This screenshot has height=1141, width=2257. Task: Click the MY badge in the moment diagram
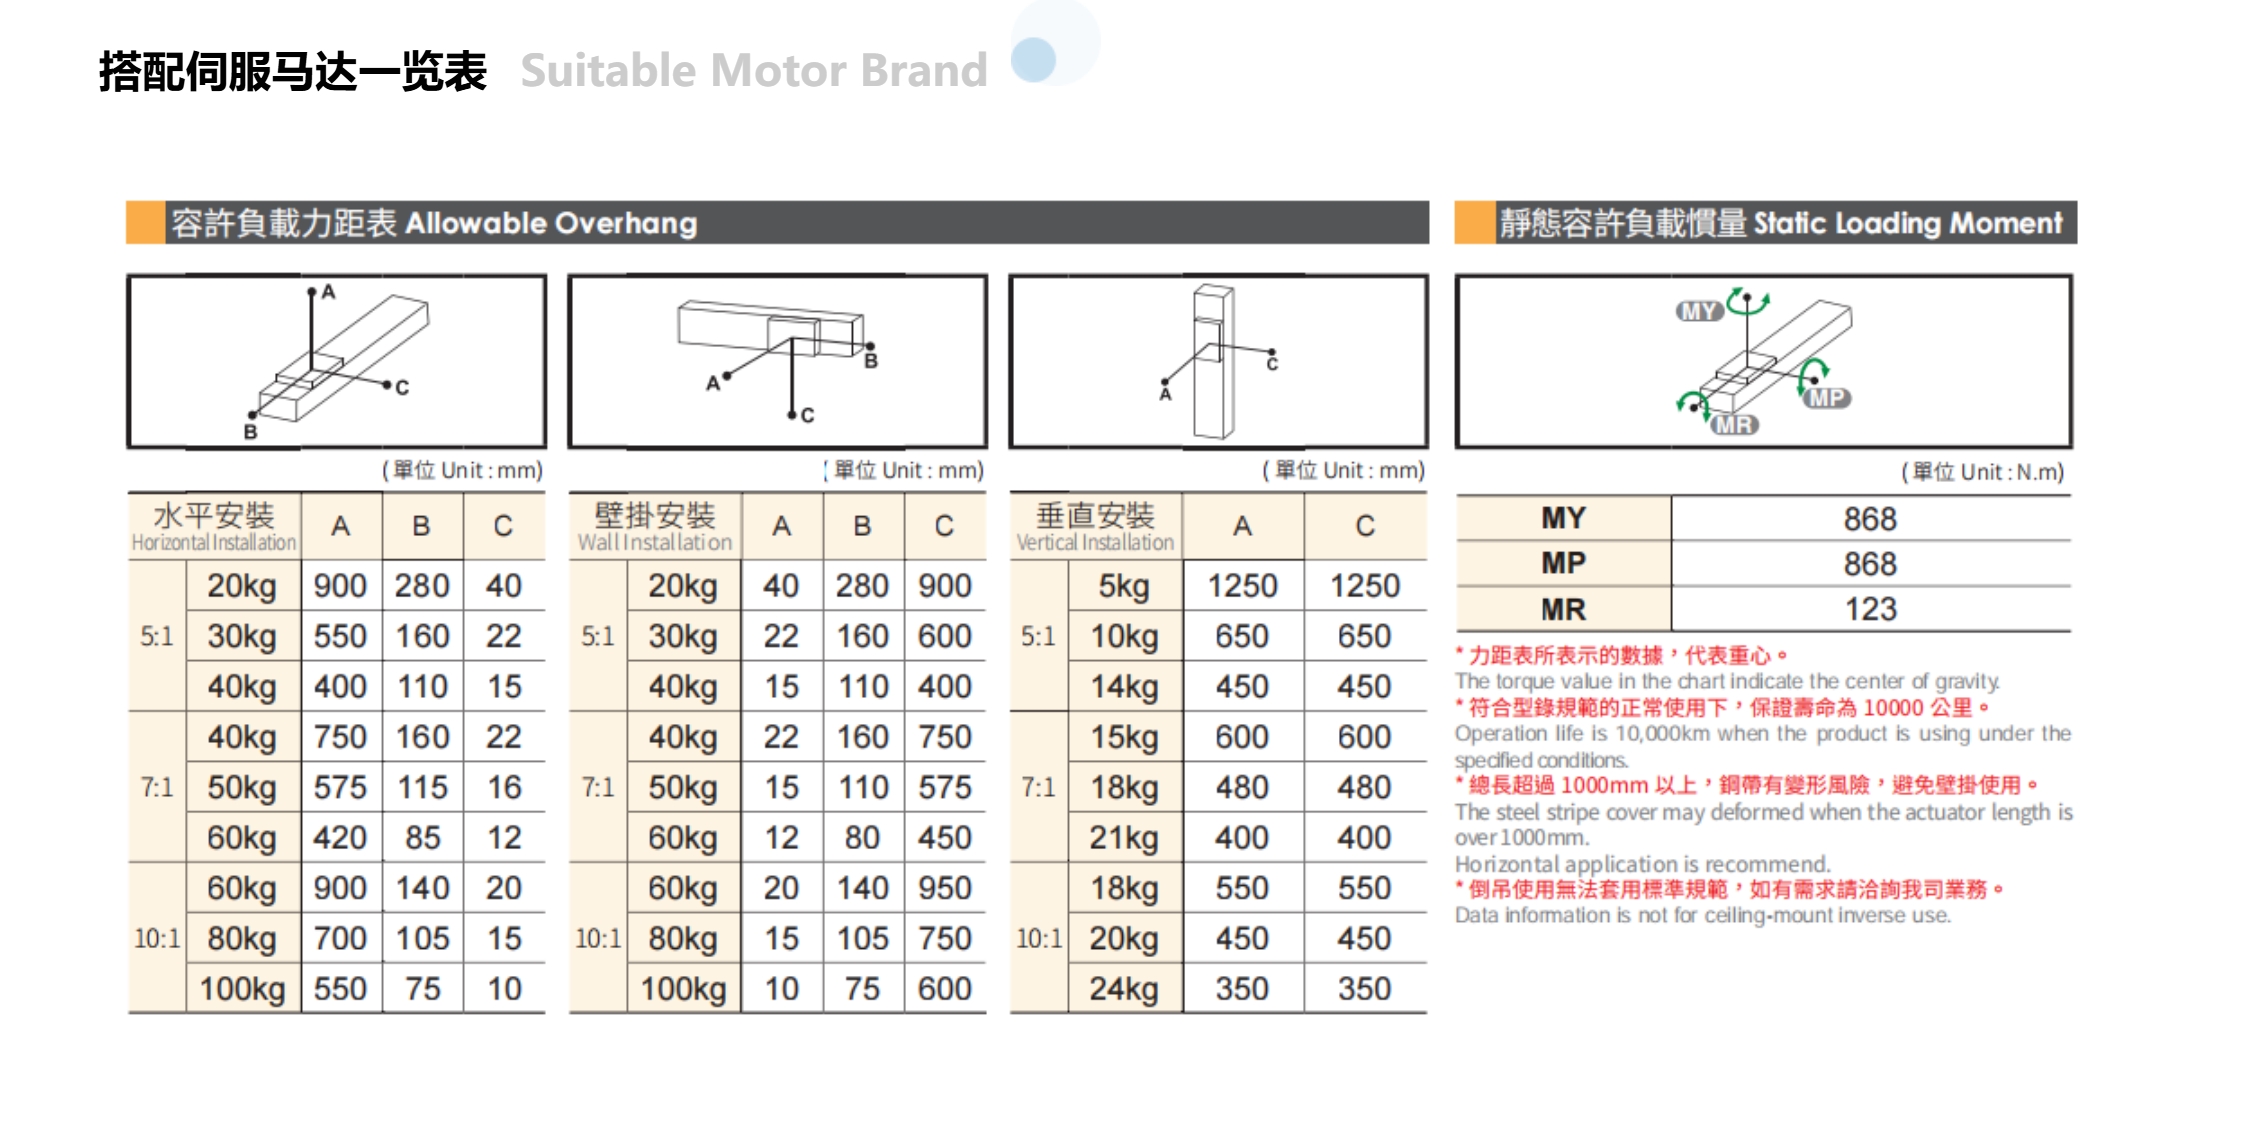tap(1699, 311)
